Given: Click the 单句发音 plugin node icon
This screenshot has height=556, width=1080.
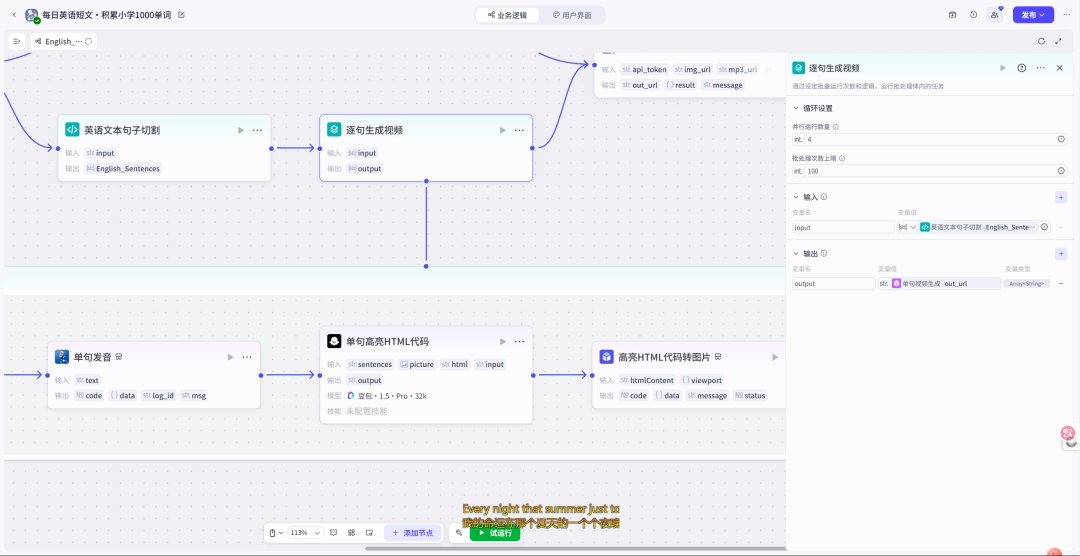Looking at the screenshot, I should pos(62,357).
